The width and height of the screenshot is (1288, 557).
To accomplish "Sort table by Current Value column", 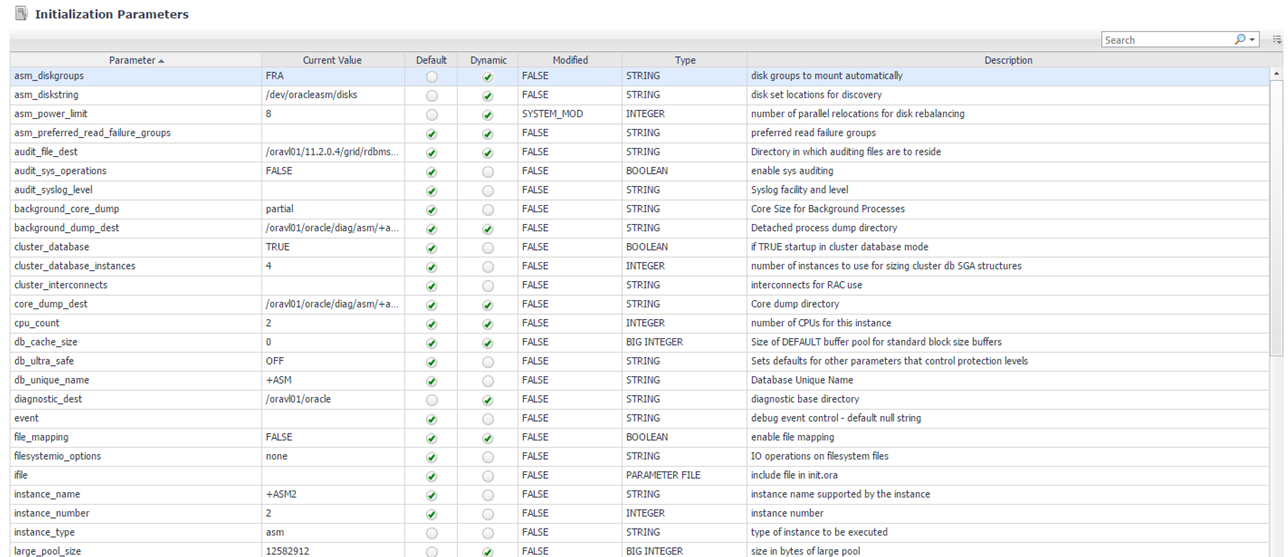I will (332, 60).
